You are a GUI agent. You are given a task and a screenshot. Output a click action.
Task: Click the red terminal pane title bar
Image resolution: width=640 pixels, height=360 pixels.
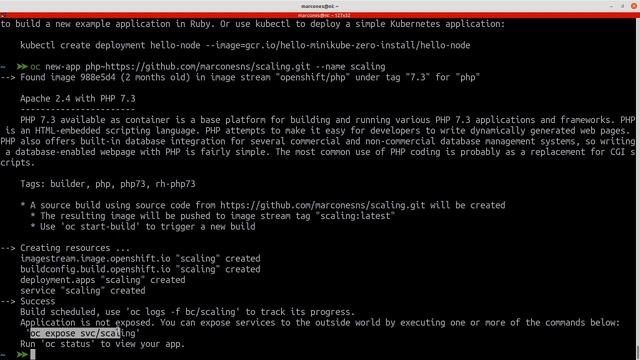coord(320,15)
